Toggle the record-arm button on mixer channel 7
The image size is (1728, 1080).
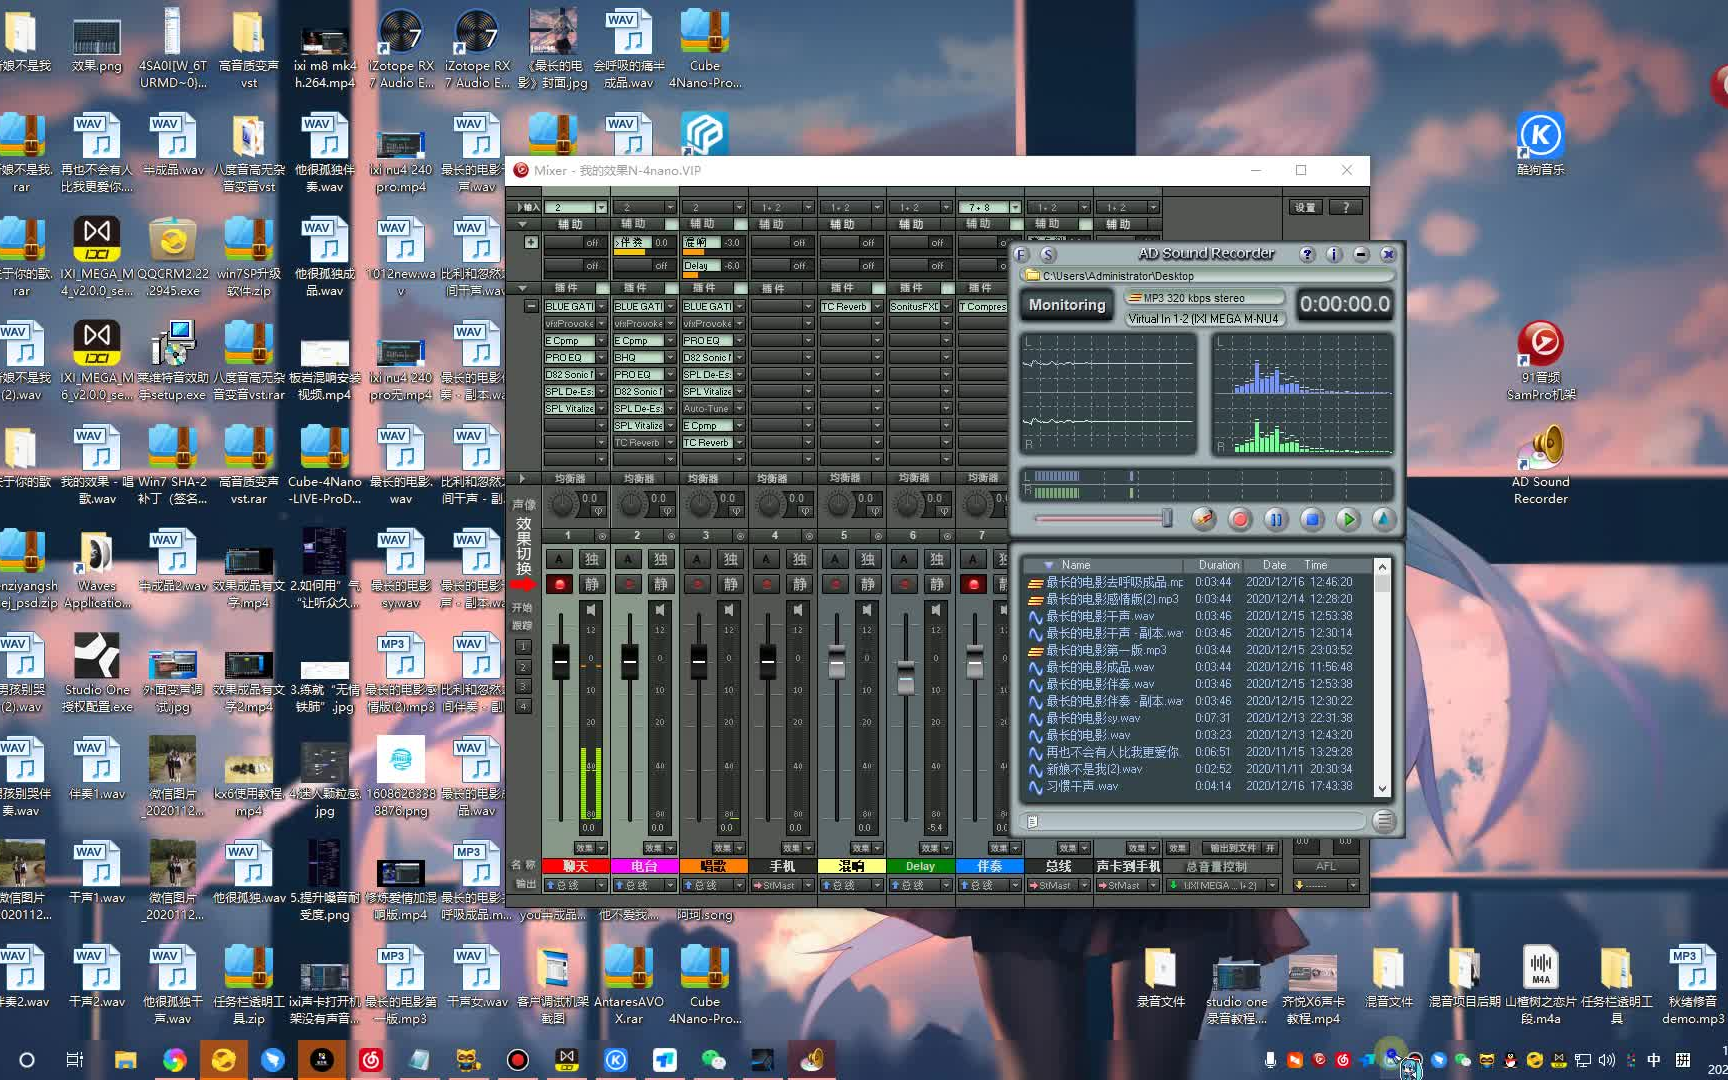click(973, 584)
